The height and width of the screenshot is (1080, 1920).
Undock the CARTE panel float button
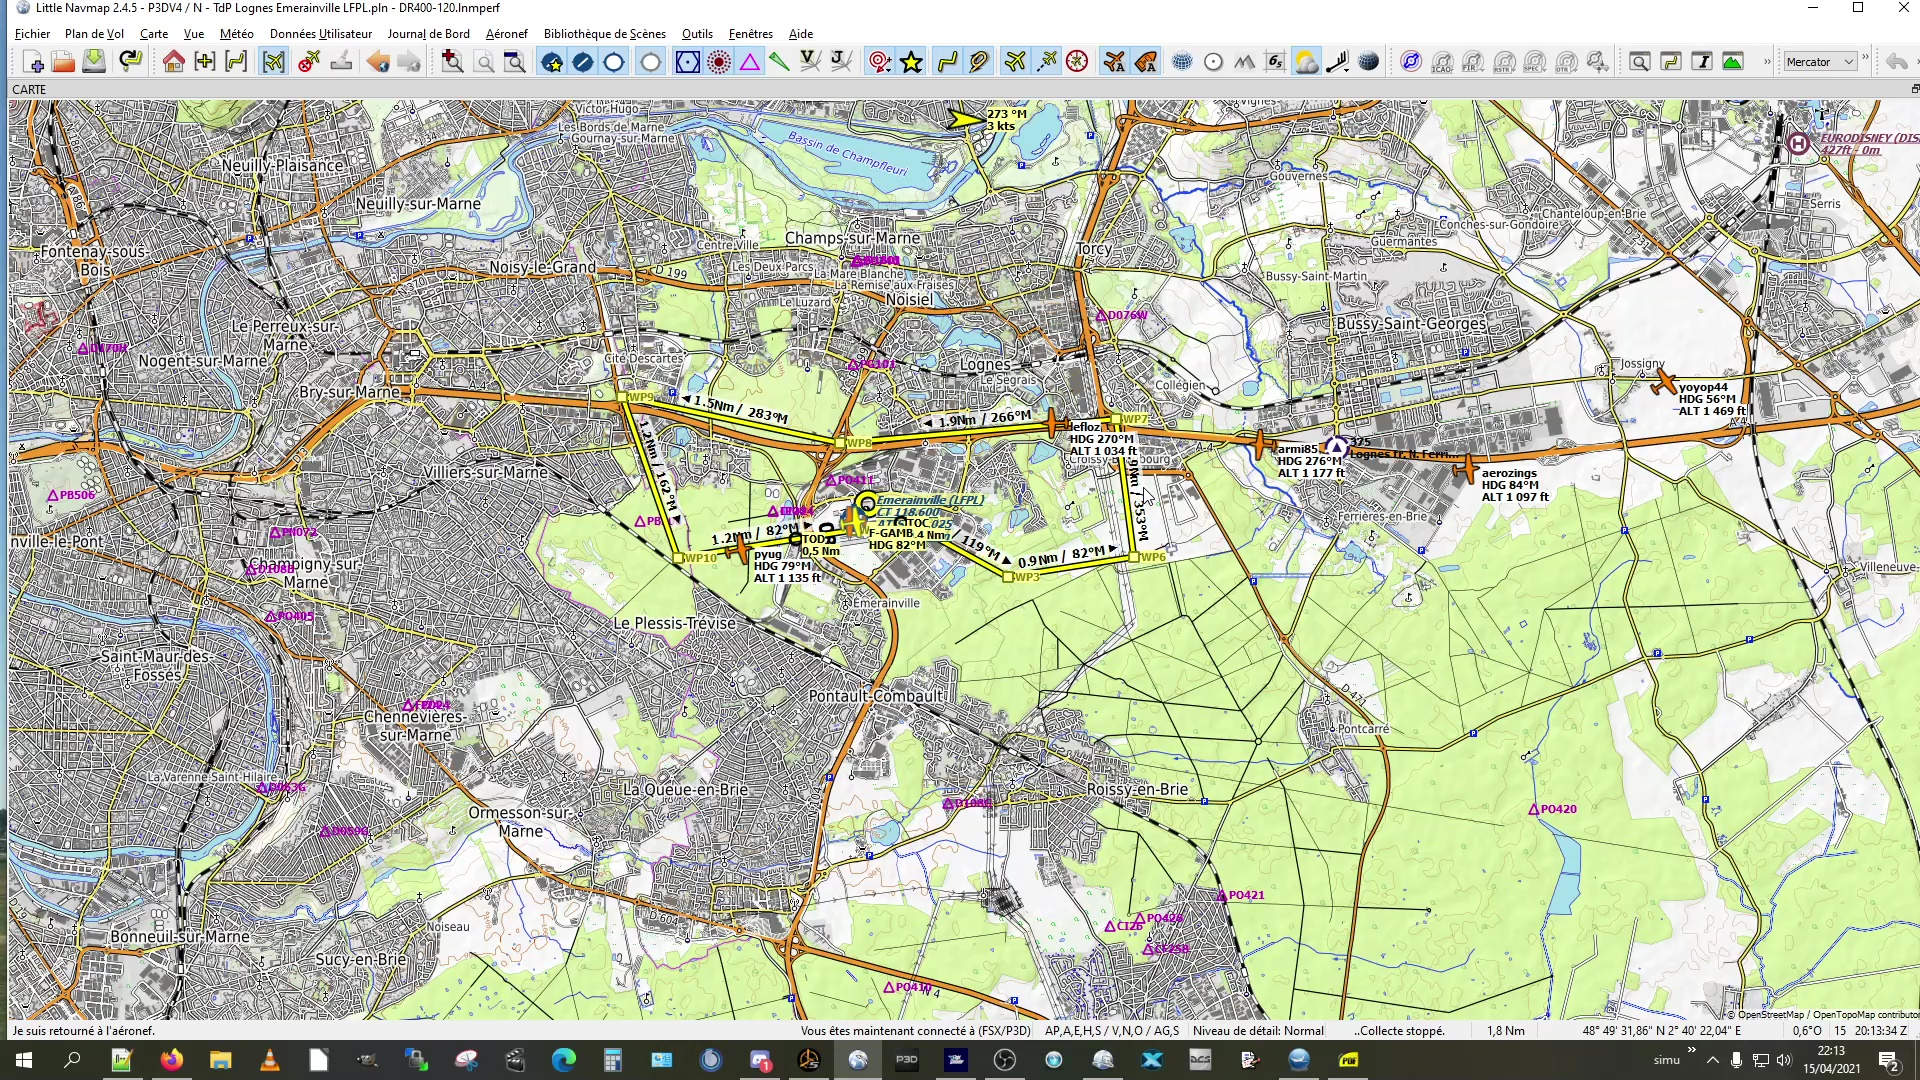point(1914,89)
